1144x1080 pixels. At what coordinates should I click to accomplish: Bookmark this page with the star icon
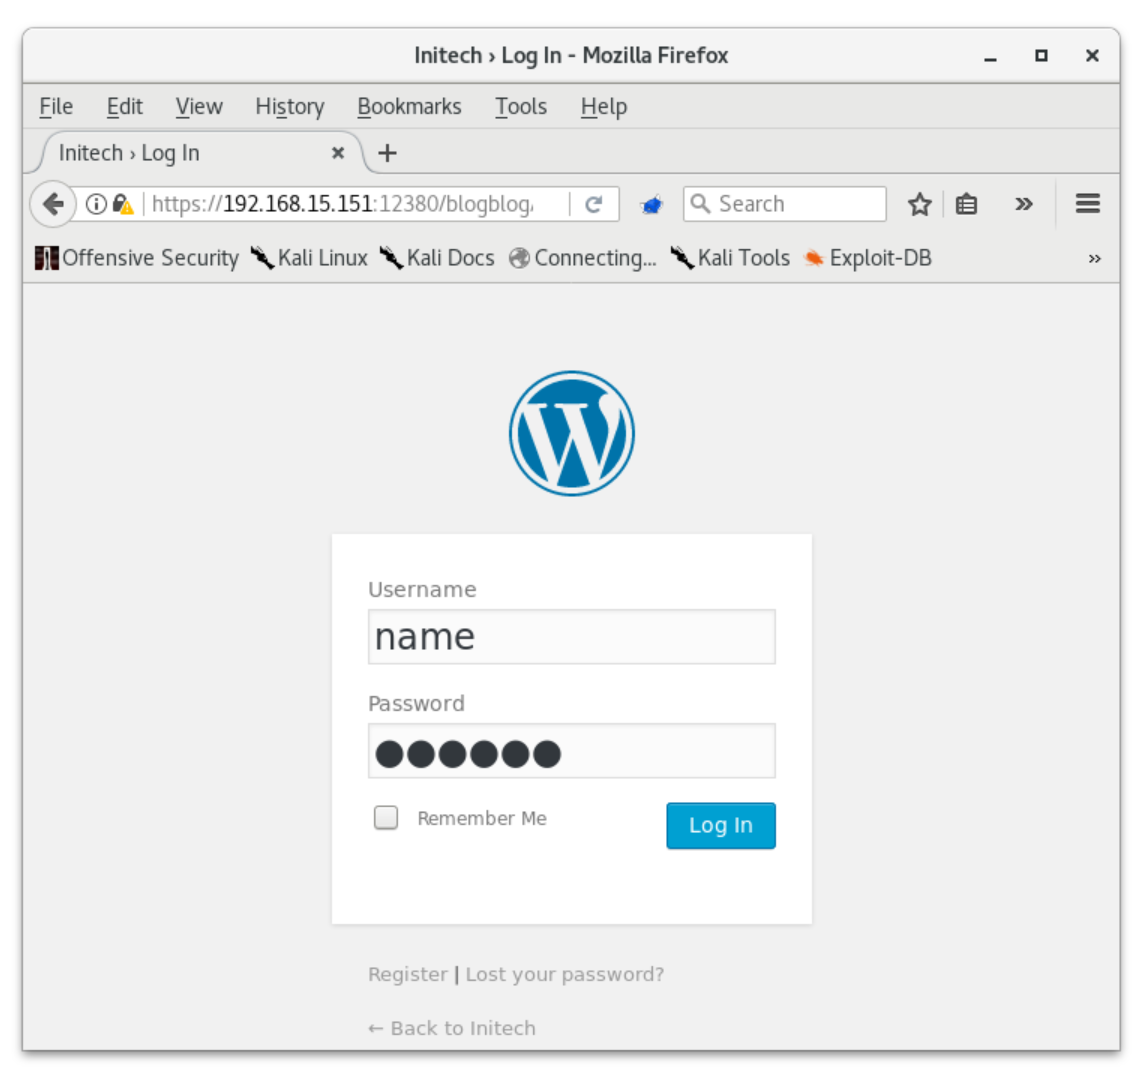click(x=919, y=204)
